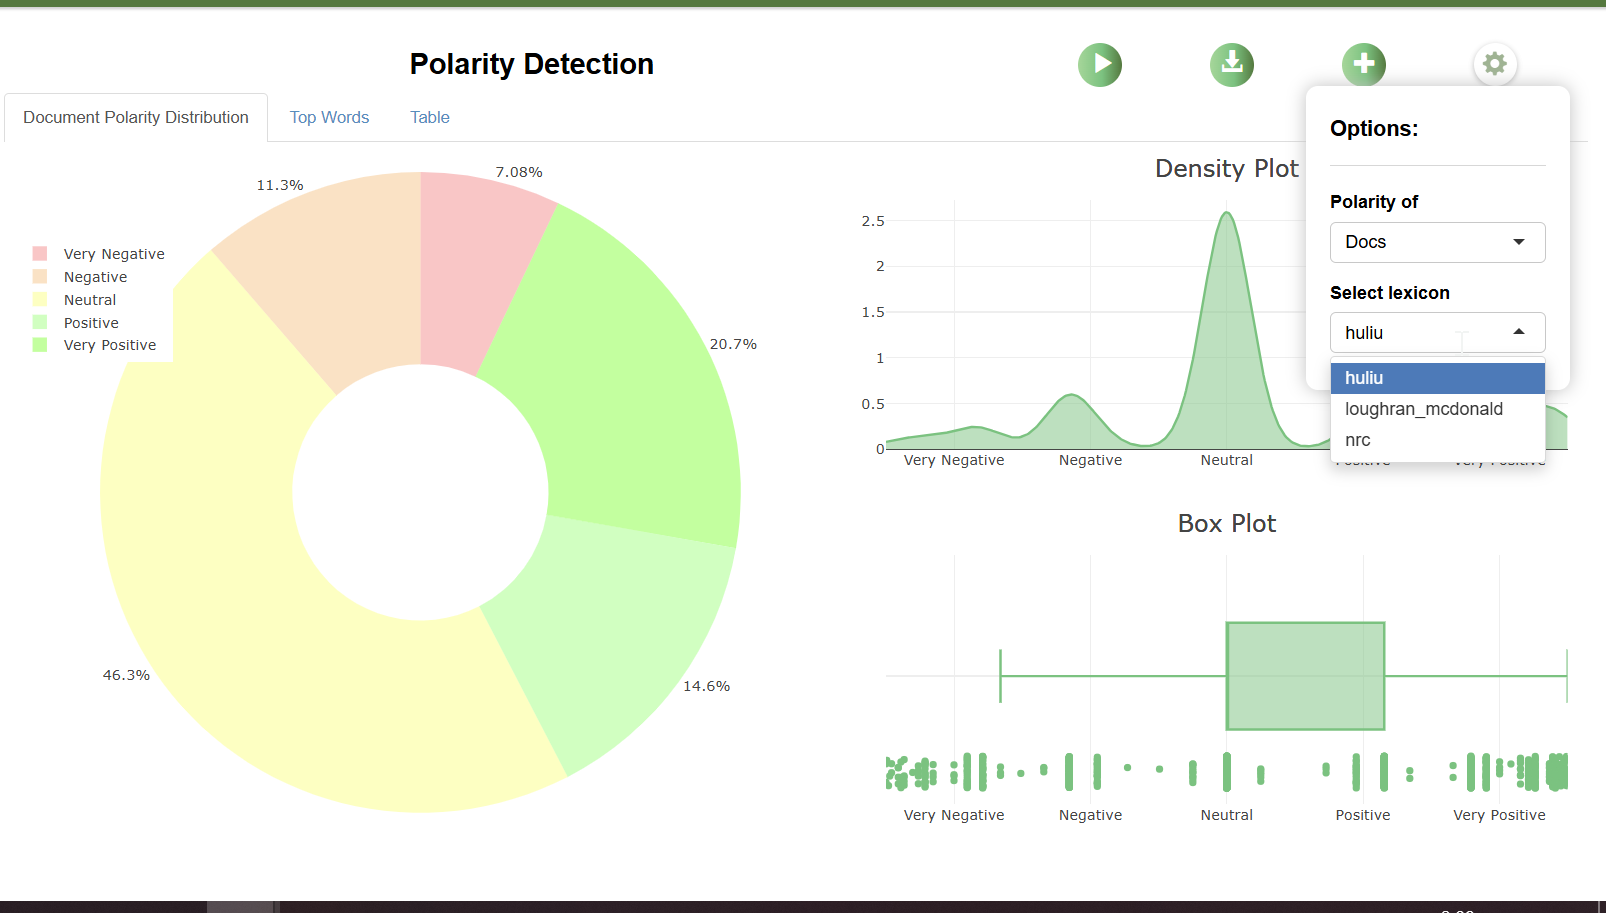Click the Polarity Detection heading
Screen dimensions: 1606x913
(532, 64)
